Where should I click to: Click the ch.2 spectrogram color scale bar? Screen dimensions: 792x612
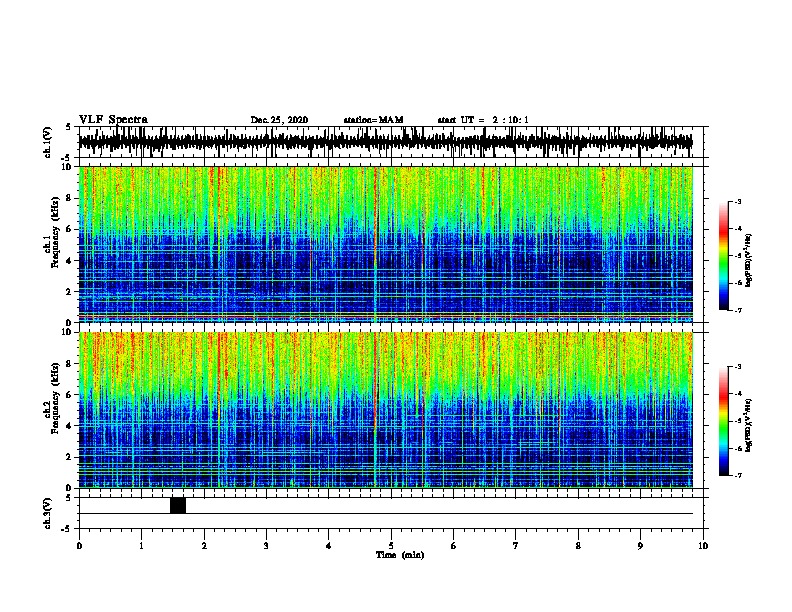[724, 421]
